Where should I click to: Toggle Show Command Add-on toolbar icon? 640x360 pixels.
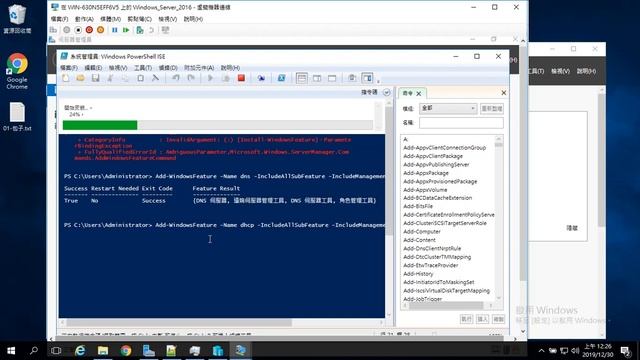coord(367,78)
